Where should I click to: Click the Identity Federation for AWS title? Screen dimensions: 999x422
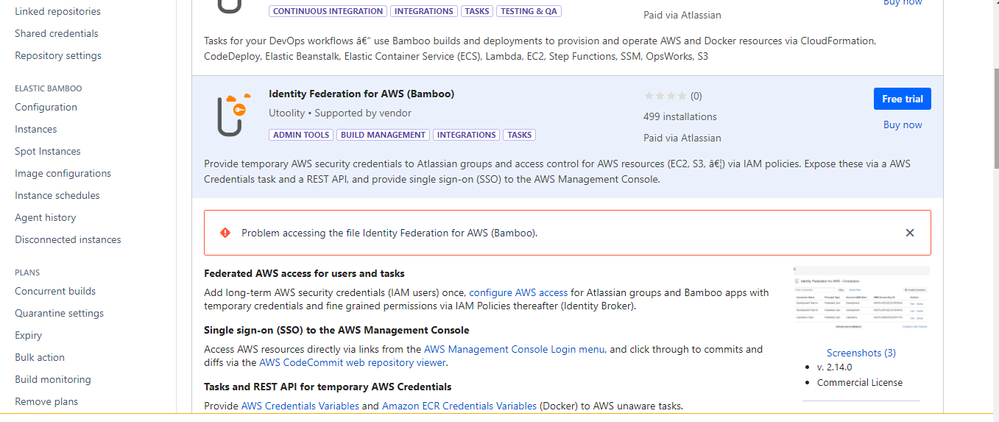[x=361, y=94]
